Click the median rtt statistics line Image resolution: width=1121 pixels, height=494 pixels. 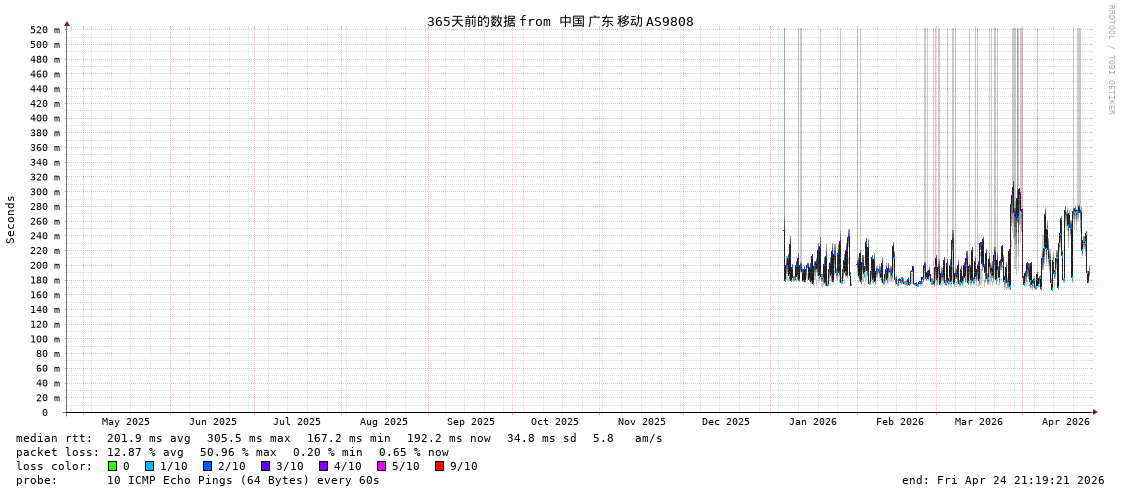click(339, 438)
